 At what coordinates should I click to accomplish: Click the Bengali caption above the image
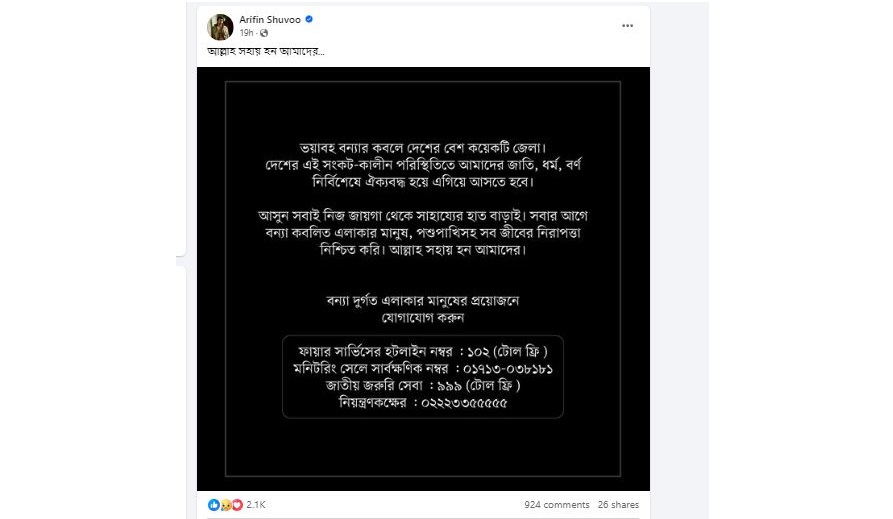tap(266, 51)
